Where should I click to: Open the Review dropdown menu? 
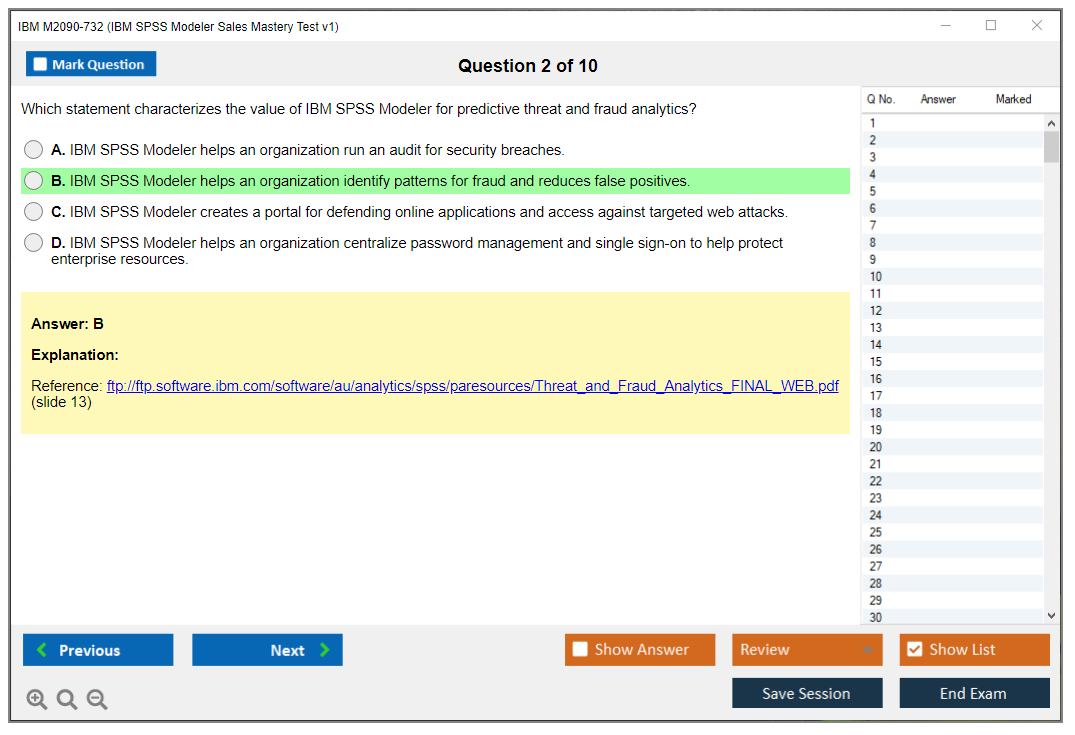coord(807,650)
